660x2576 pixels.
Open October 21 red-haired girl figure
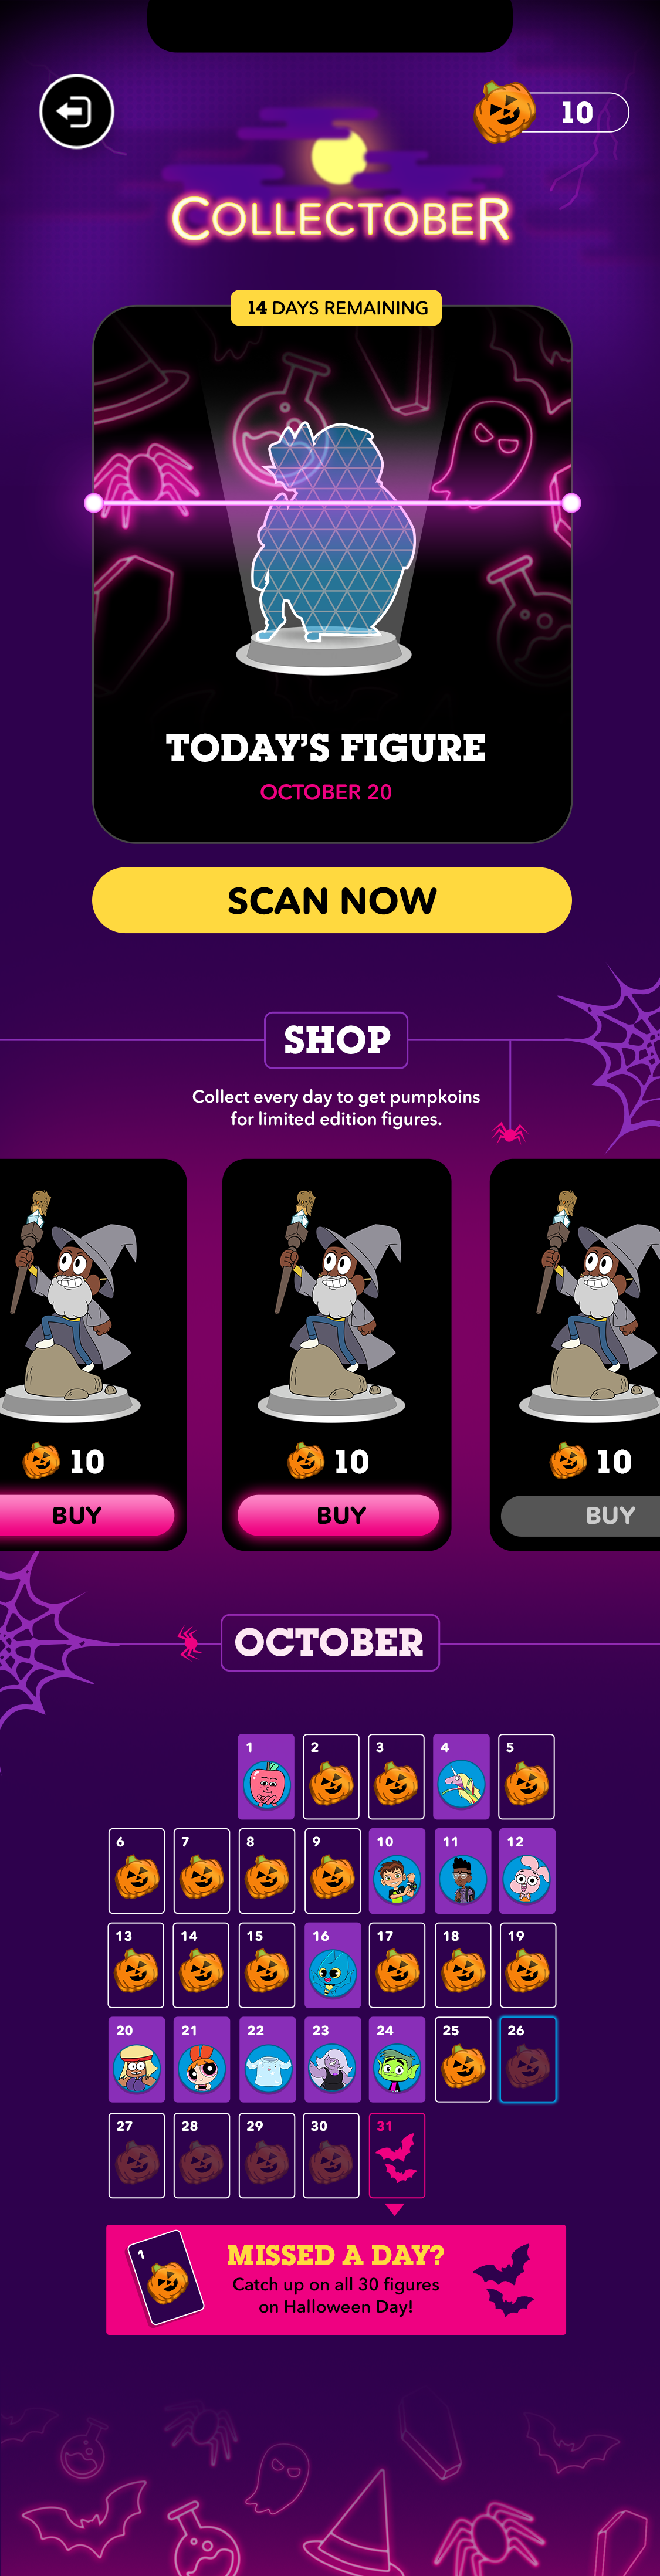(x=201, y=2059)
